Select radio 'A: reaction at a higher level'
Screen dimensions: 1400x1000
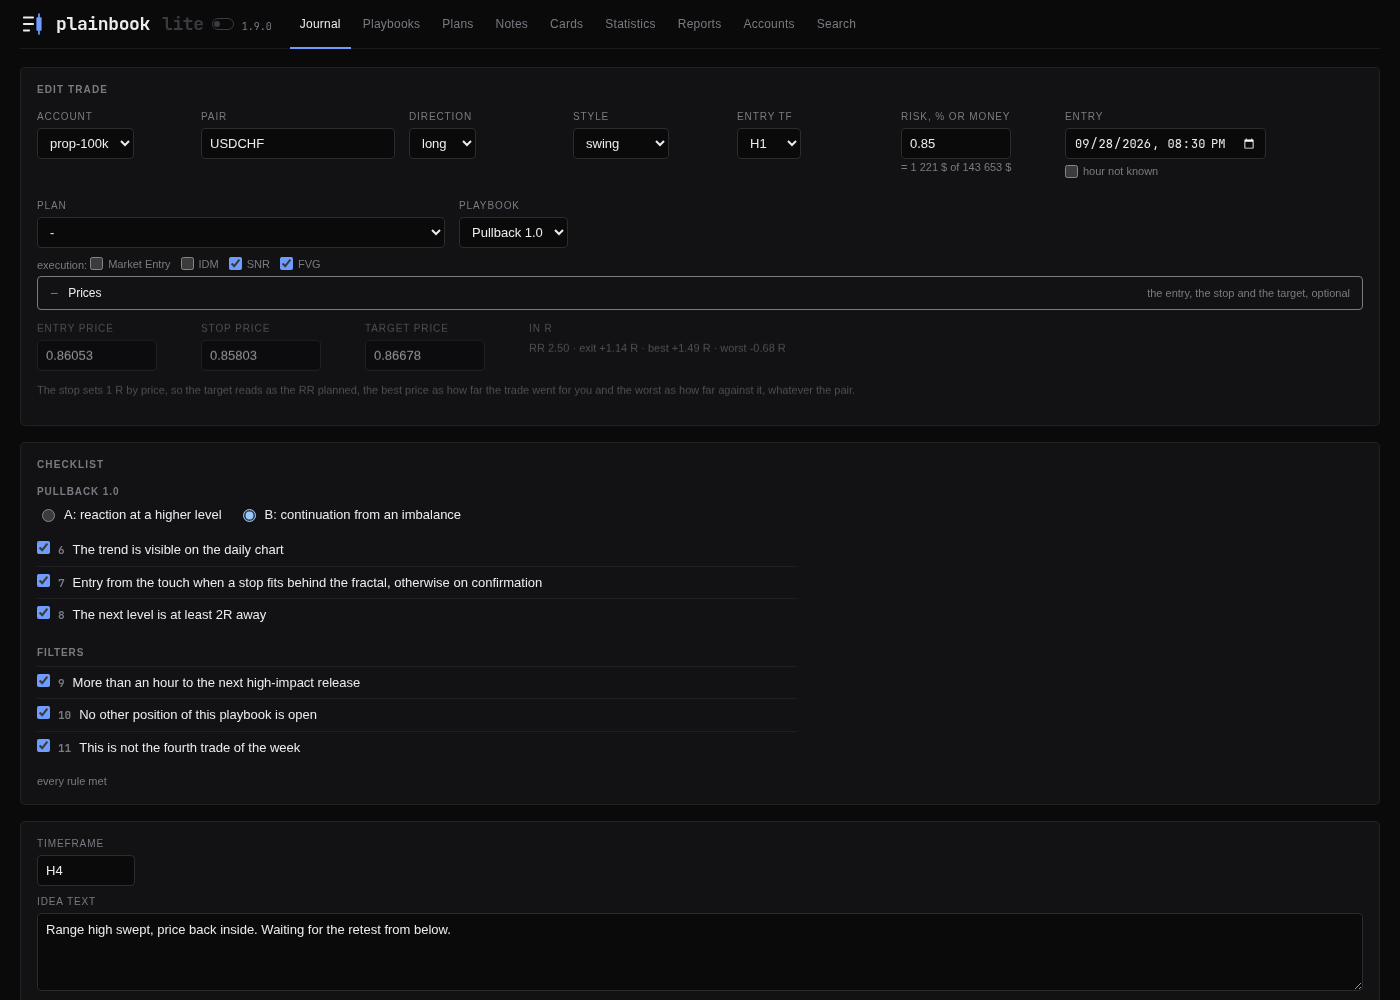(x=48, y=515)
